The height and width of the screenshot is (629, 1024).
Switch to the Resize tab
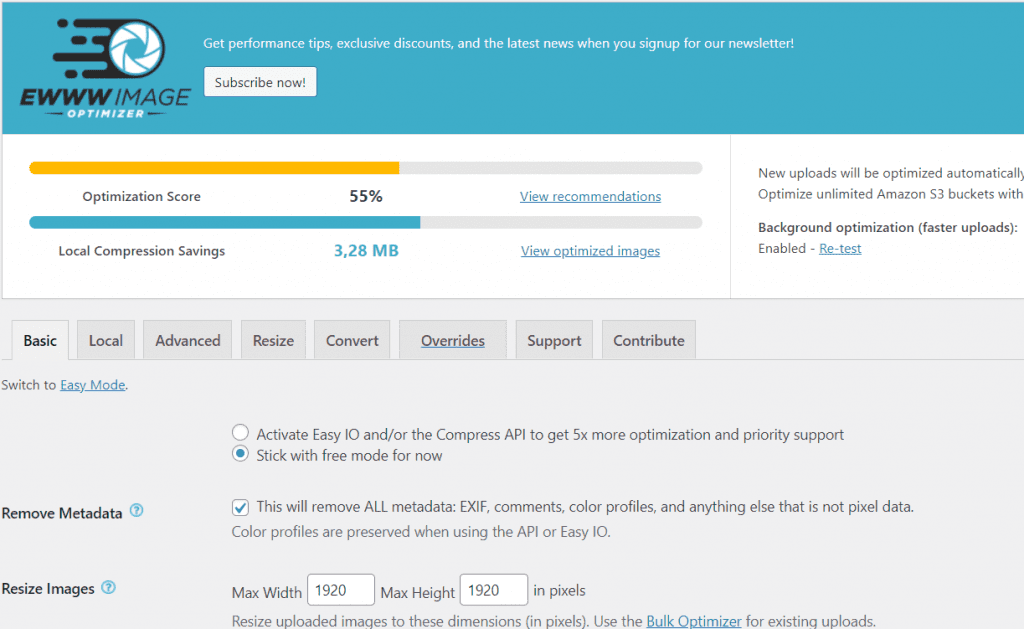coord(273,340)
